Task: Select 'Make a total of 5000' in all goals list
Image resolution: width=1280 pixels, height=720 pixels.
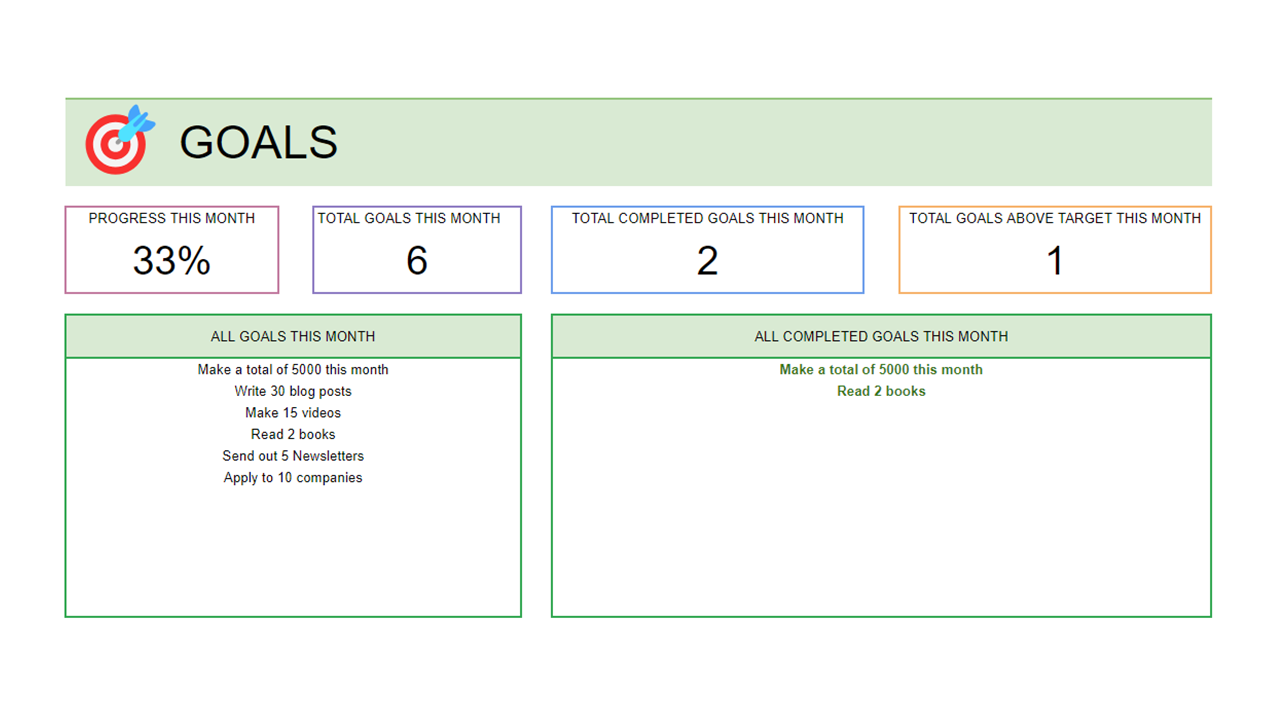Action: coord(293,370)
